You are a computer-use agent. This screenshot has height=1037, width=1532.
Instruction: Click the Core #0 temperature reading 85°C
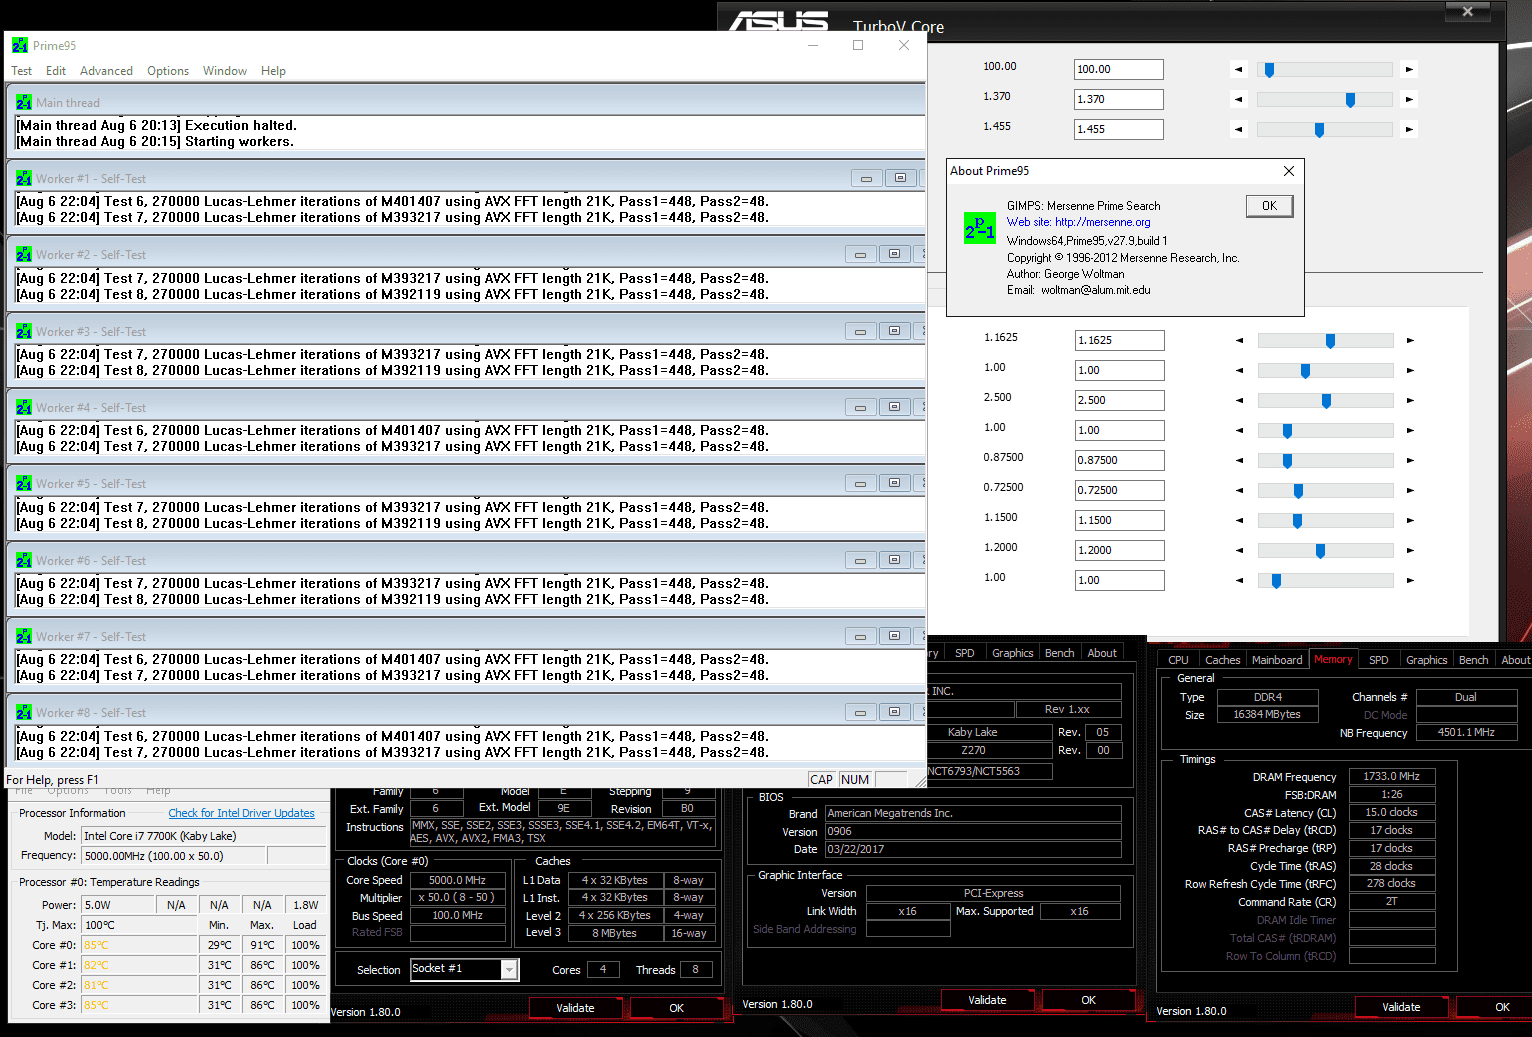pyautogui.click(x=139, y=945)
